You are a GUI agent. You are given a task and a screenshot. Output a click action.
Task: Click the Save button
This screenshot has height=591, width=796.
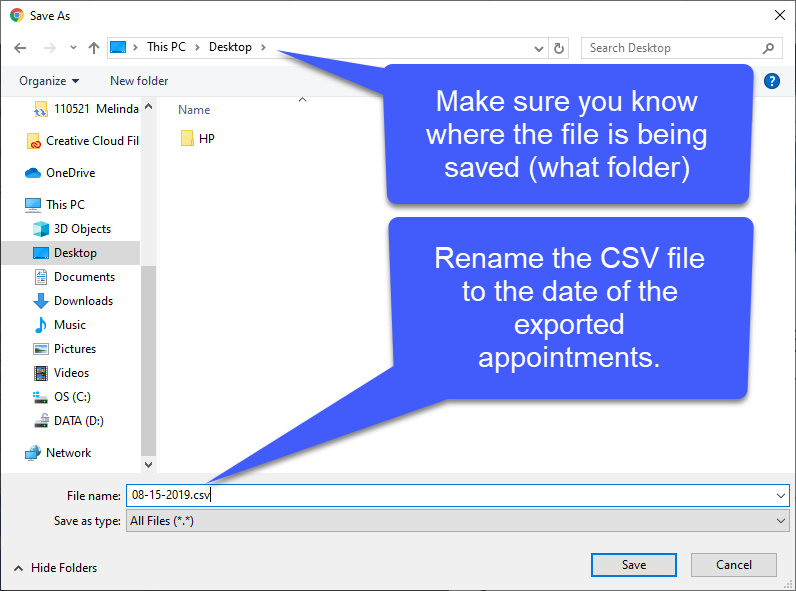click(633, 565)
